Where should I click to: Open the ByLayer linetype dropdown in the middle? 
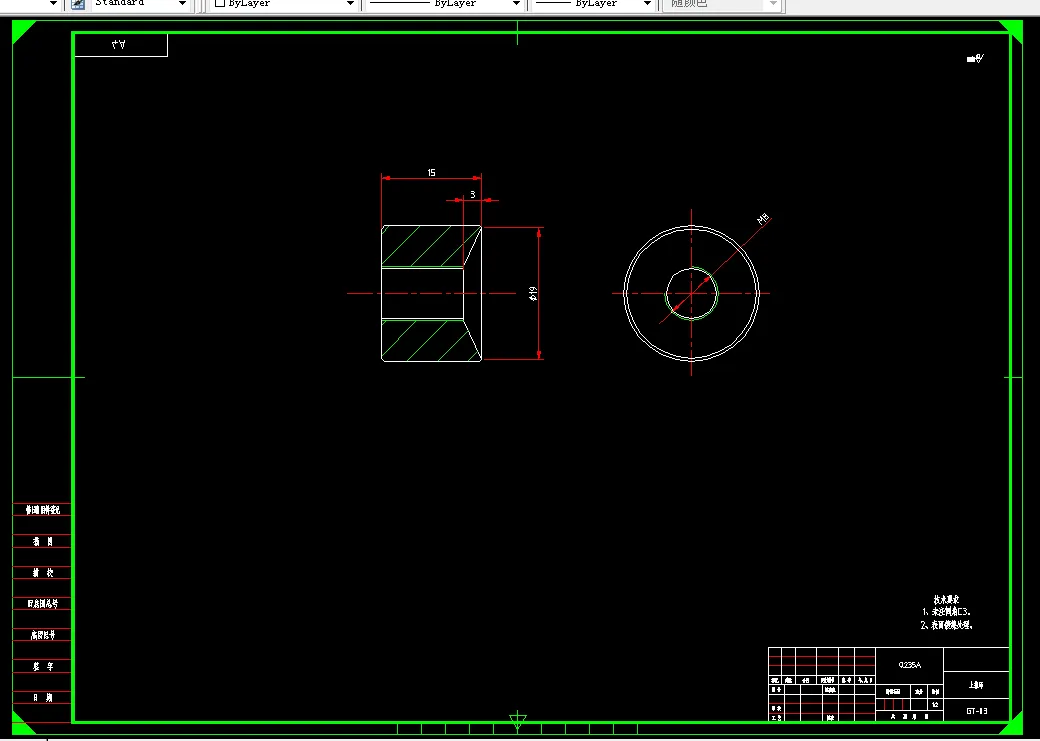pos(444,3)
